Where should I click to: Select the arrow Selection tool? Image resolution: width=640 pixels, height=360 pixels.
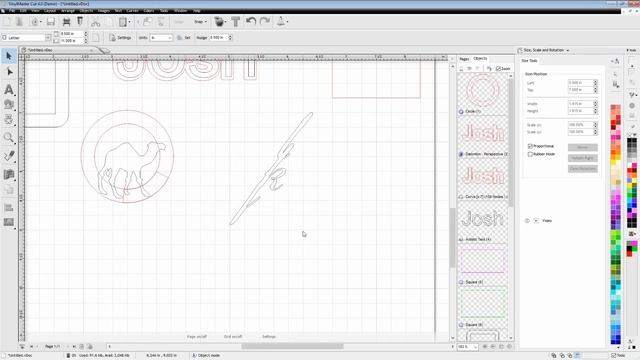[x=9, y=56]
